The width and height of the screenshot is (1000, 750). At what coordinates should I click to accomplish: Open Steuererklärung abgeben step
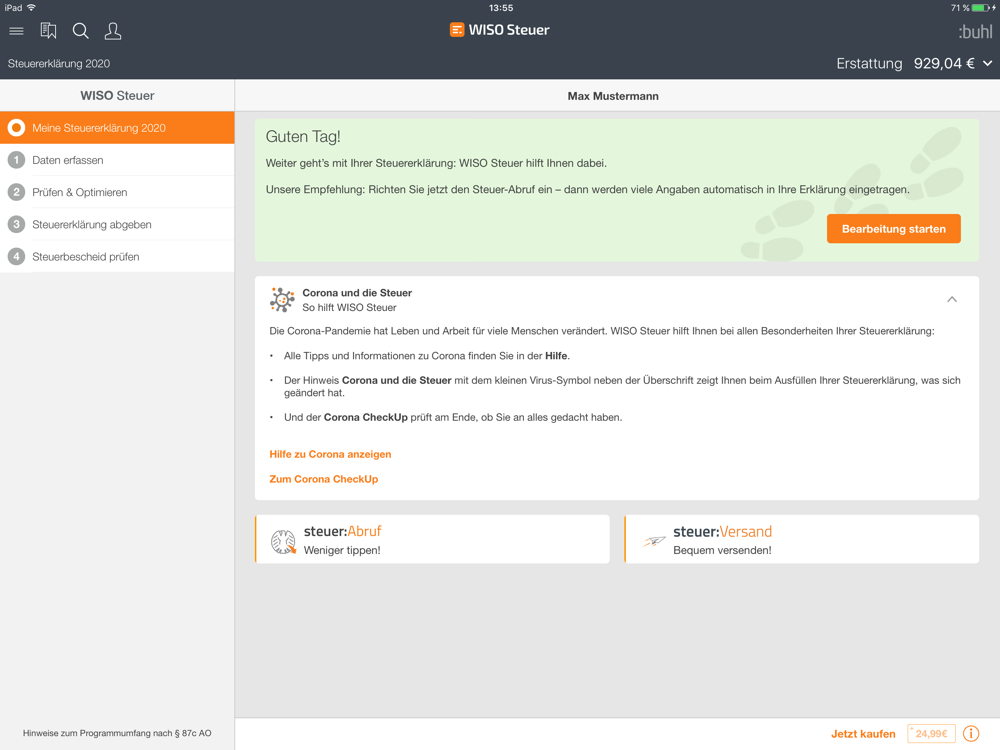(x=117, y=224)
